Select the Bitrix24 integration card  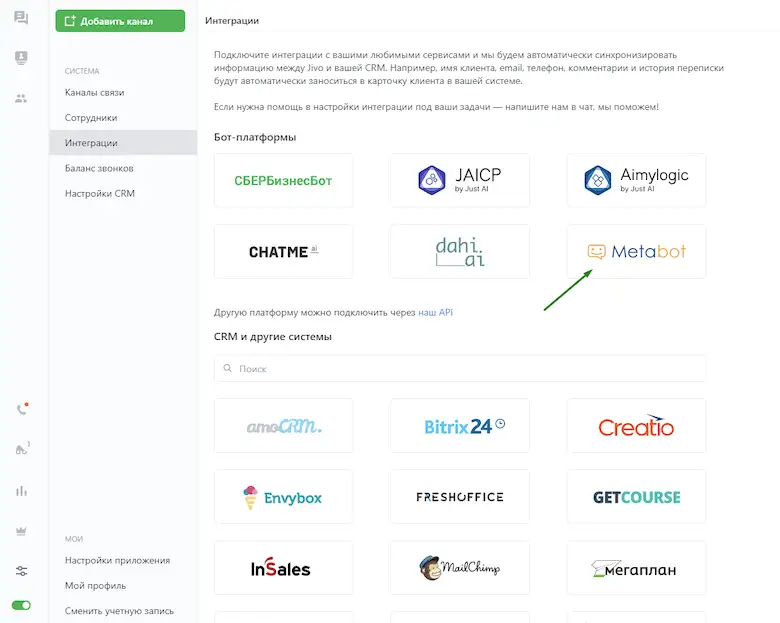[x=460, y=425]
